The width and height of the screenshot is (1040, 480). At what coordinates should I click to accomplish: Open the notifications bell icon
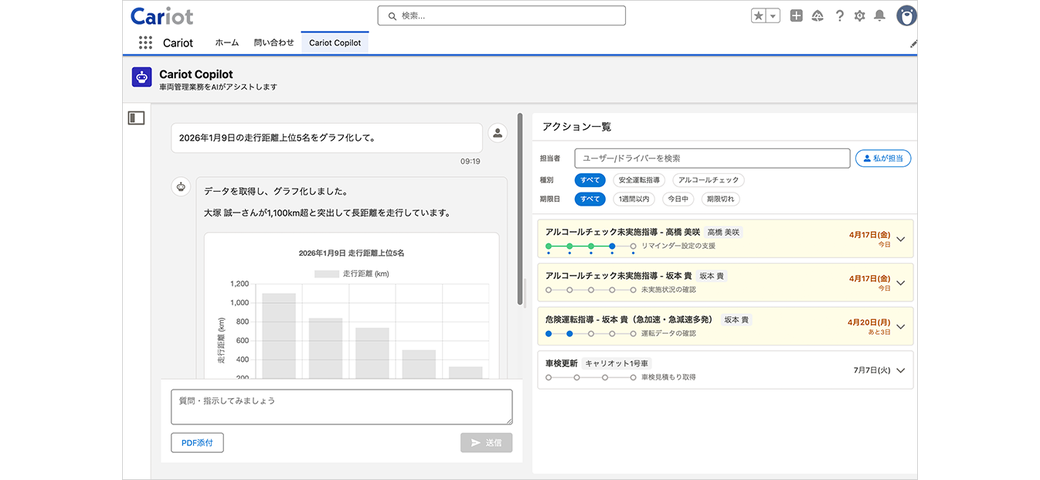point(879,16)
